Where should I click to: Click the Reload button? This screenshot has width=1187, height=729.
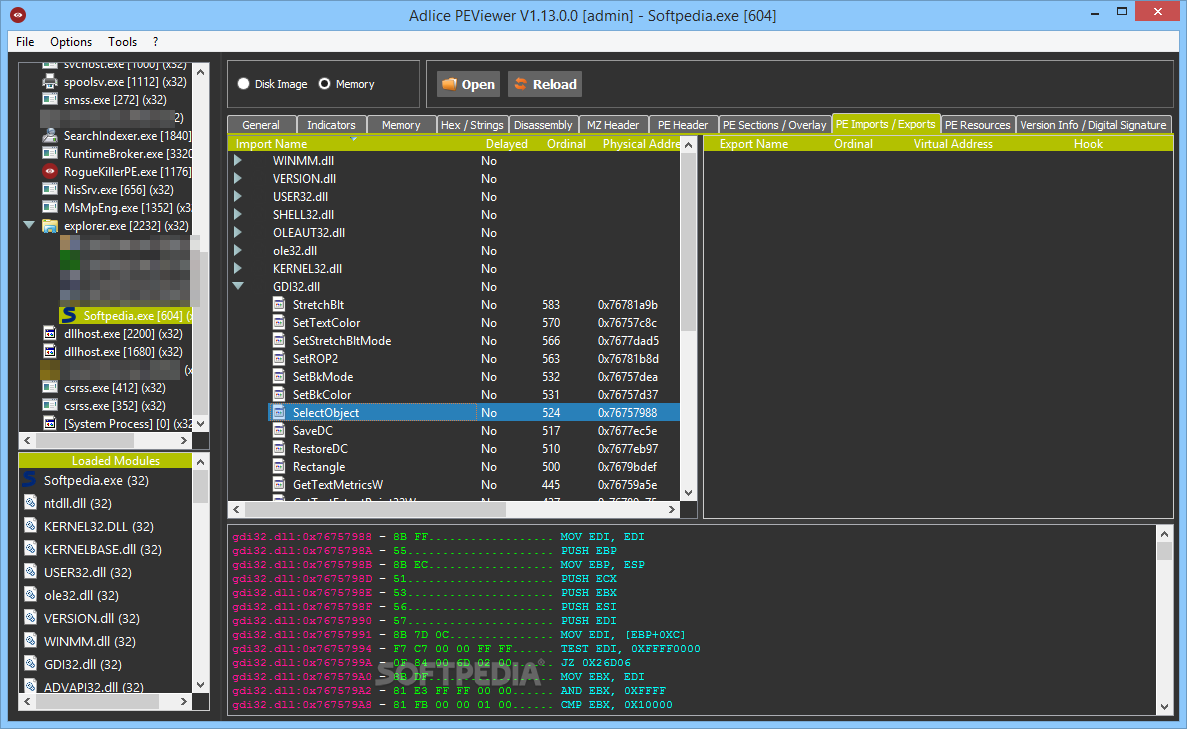pyautogui.click(x=546, y=84)
